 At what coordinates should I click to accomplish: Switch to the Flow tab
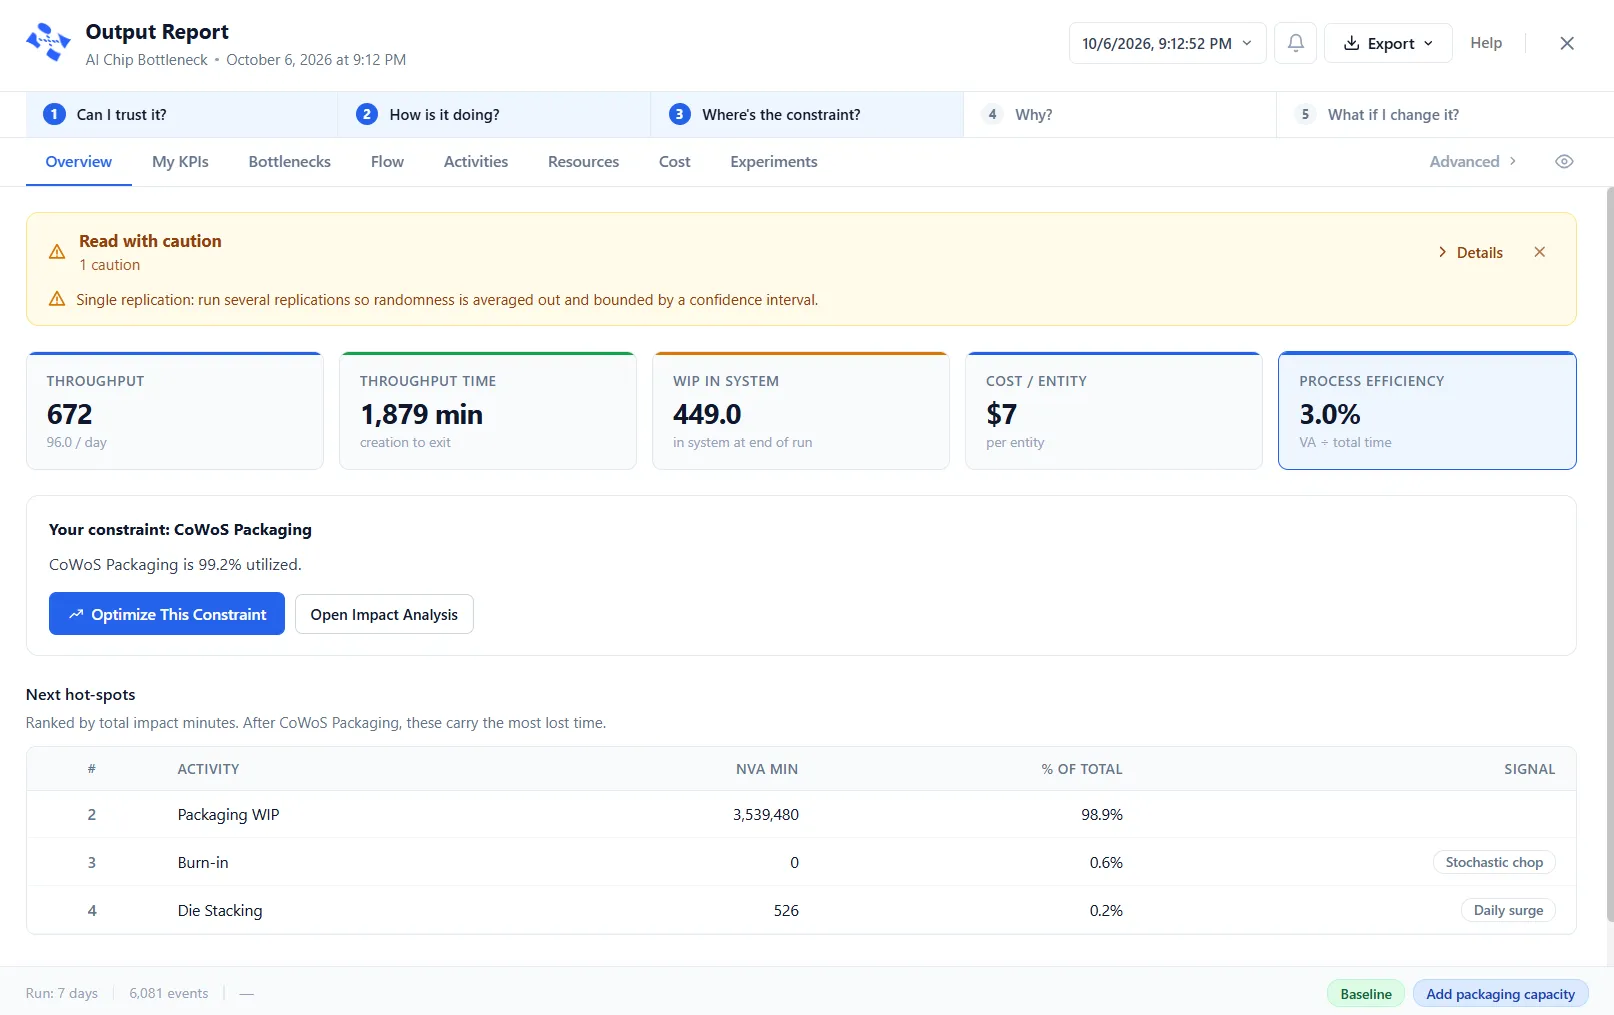(387, 162)
